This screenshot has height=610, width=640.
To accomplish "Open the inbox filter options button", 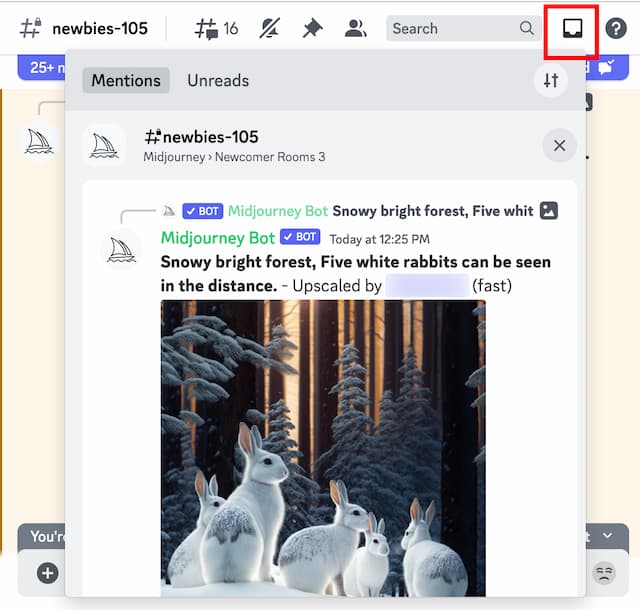I will pos(550,81).
